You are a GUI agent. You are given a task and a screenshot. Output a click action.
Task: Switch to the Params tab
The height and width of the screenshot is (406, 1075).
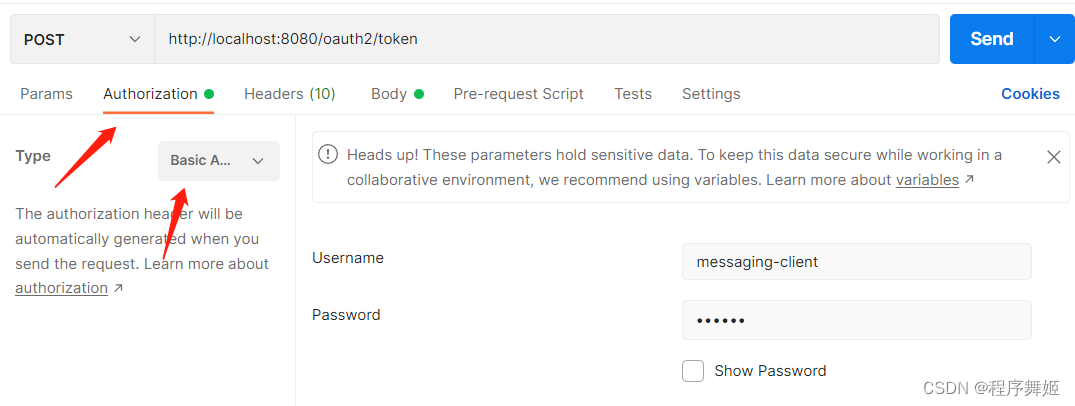coord(47,94)
